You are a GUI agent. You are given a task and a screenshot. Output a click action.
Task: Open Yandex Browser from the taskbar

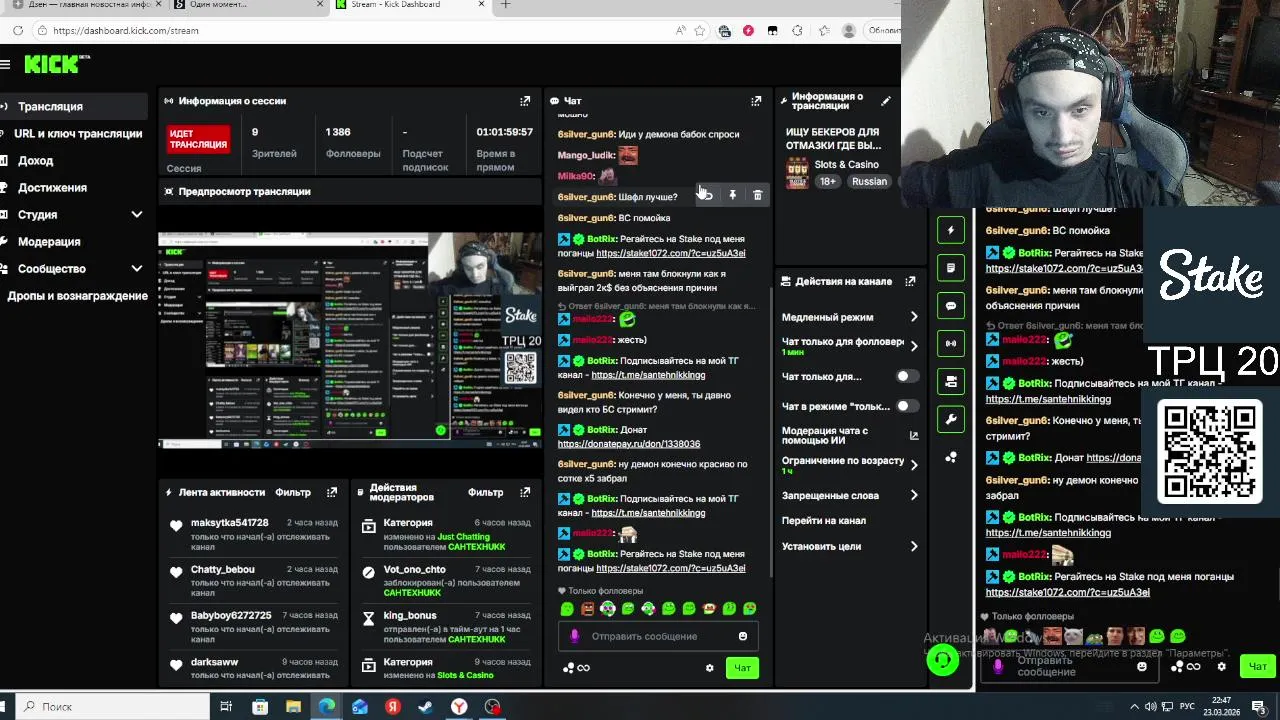[x=459, y=707]
